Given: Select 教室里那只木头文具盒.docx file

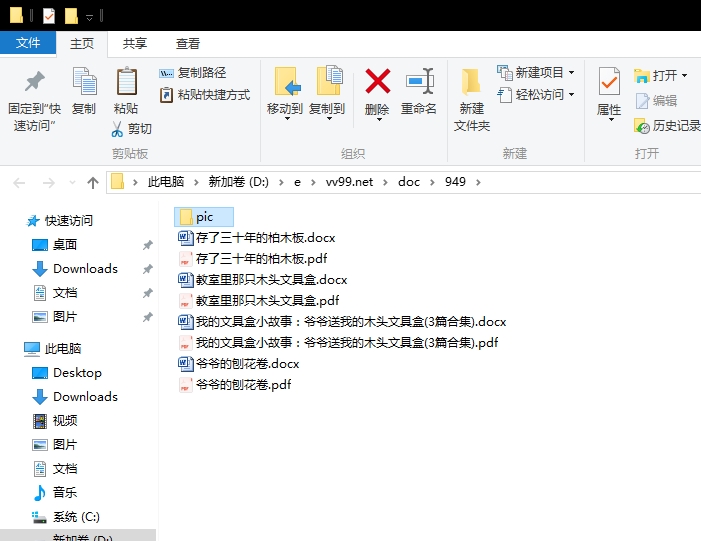Looking at the screenshot, I should [x=263, y=280].
